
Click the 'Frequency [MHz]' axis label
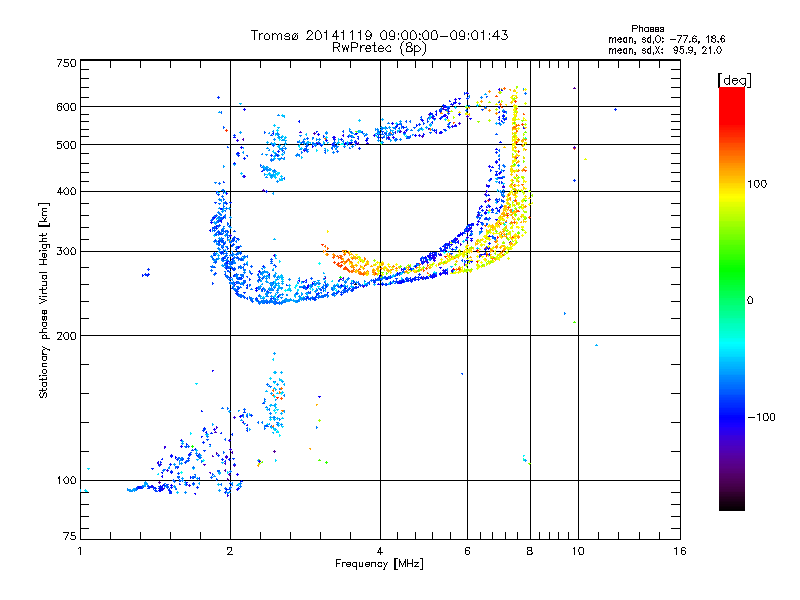[x=379, y=564]
